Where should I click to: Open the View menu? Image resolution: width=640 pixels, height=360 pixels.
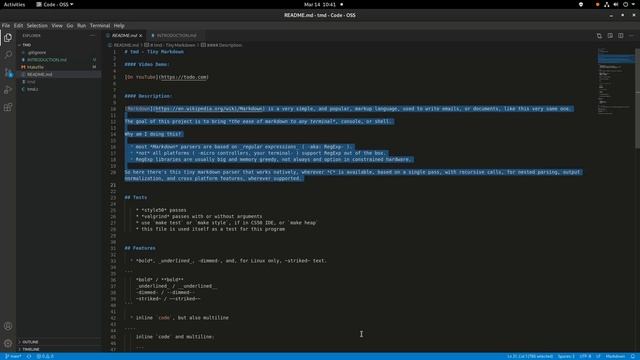tap(57, 25)
